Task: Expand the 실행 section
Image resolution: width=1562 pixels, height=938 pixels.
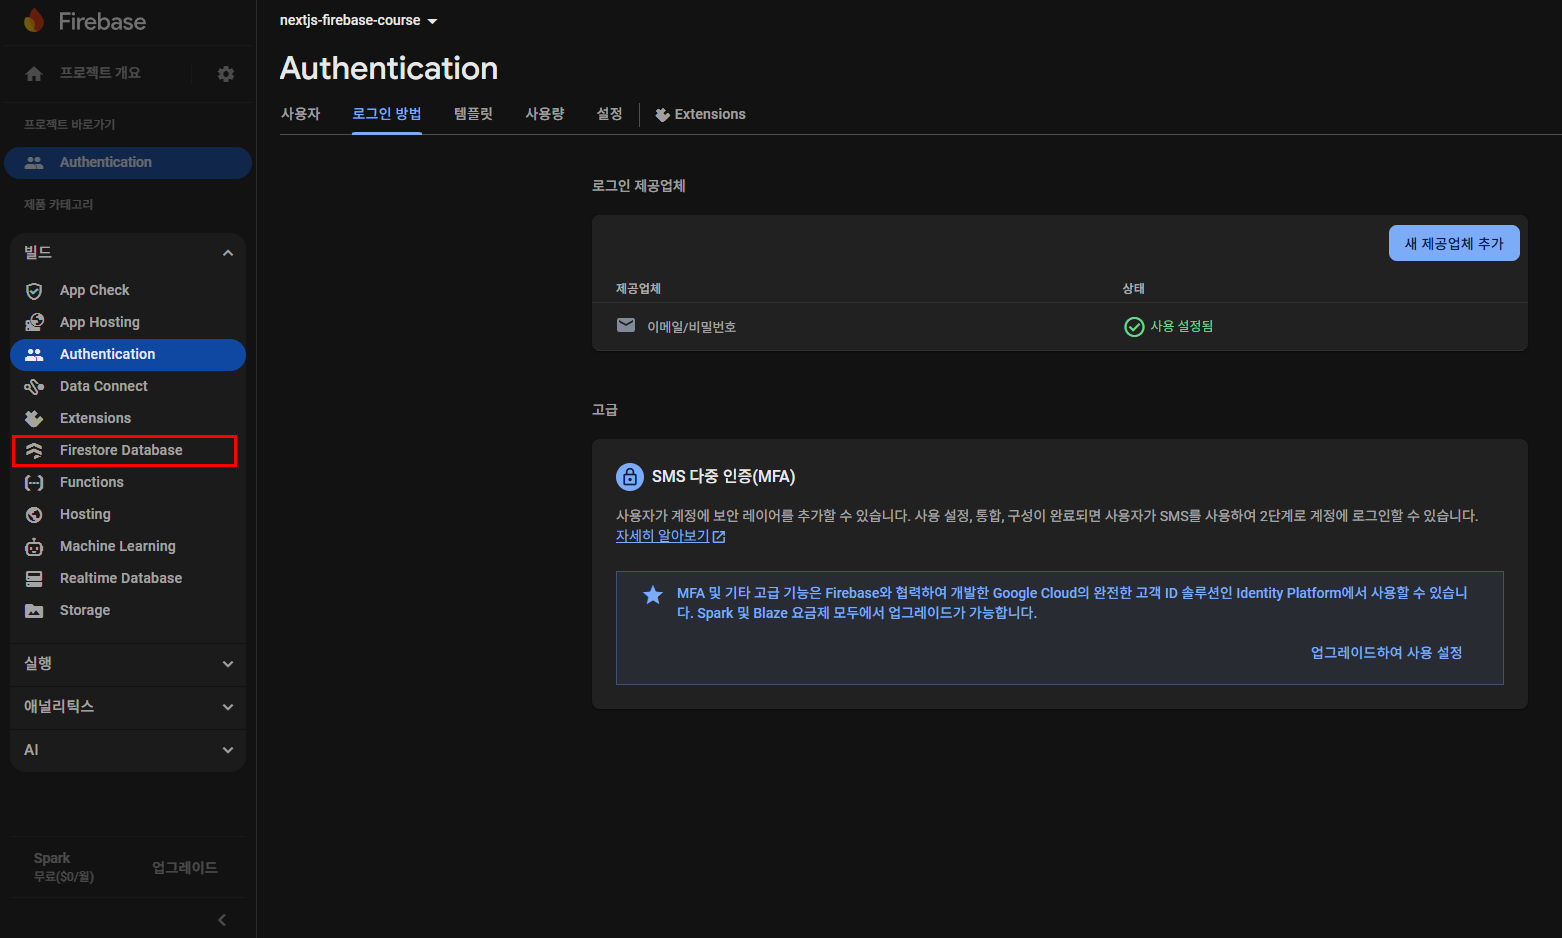Action: (228, 664)
